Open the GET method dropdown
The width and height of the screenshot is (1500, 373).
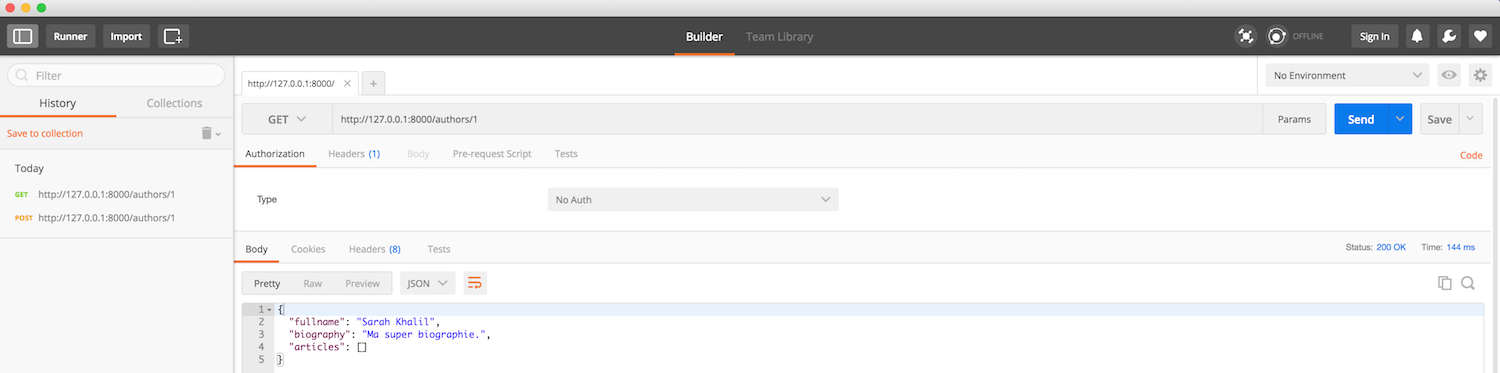(x=287, y=119)
